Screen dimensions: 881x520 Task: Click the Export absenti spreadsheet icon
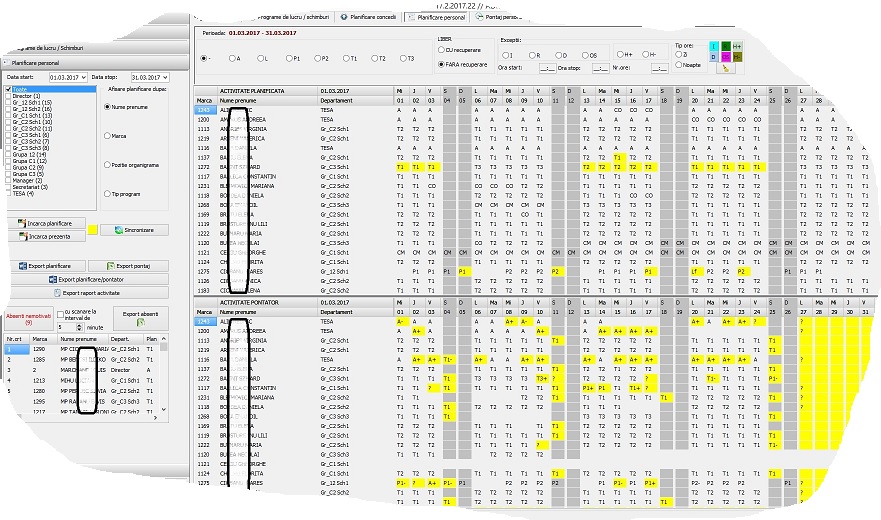click(x=140, y=323)
